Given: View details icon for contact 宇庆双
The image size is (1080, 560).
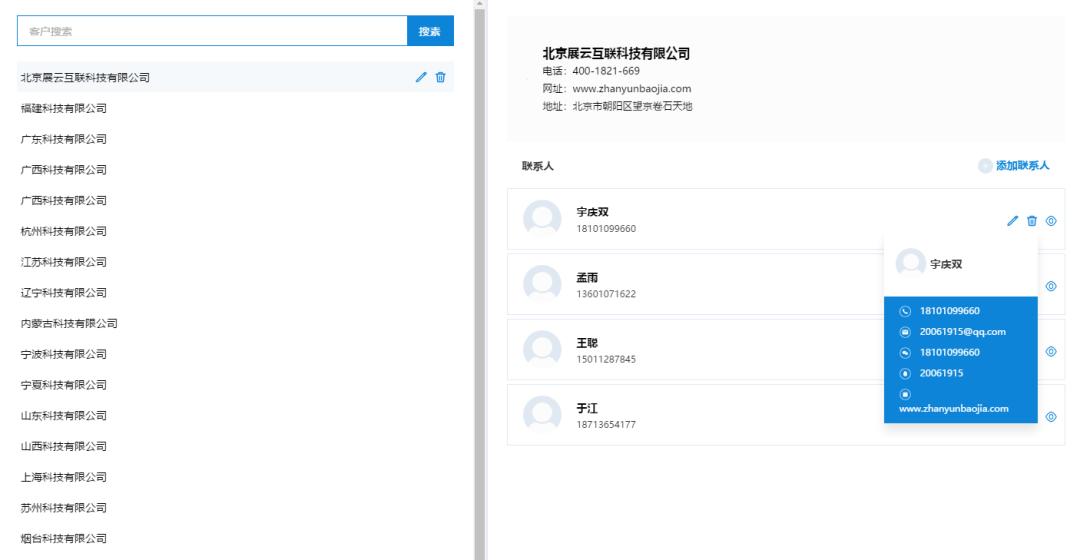Looking at the screenshot, I should 1051,221.
